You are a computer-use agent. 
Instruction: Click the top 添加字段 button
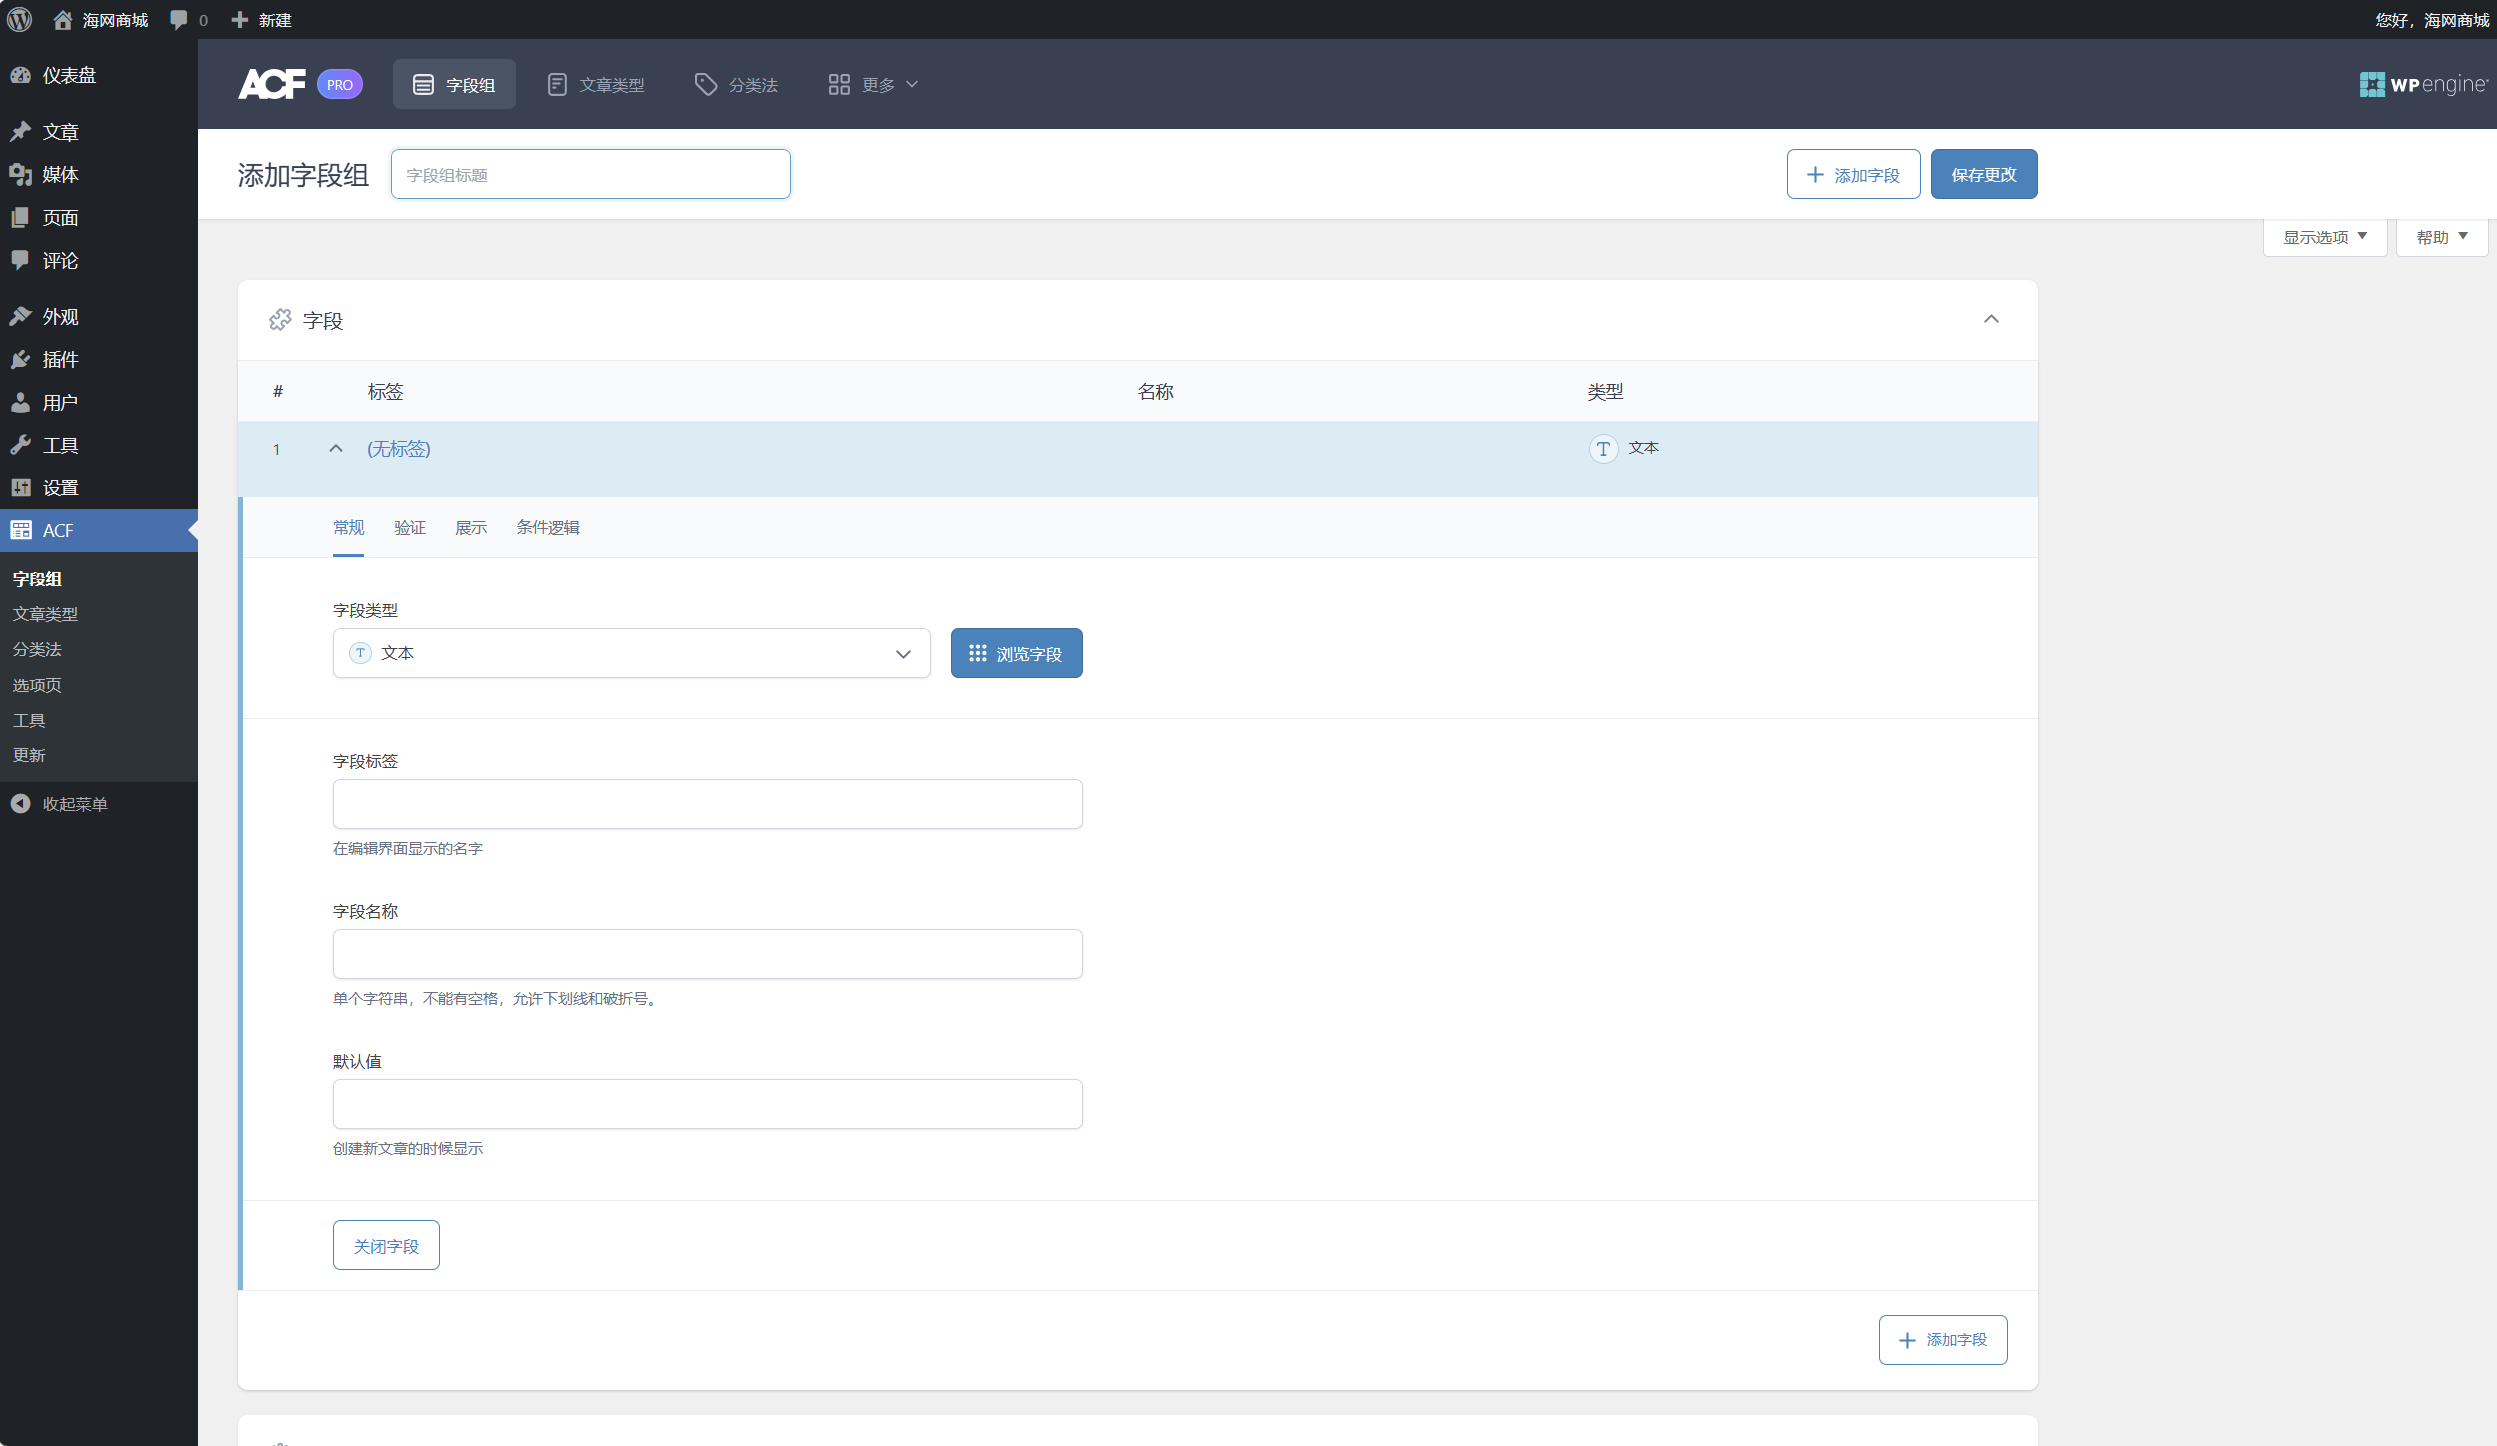pos(1853,174)
